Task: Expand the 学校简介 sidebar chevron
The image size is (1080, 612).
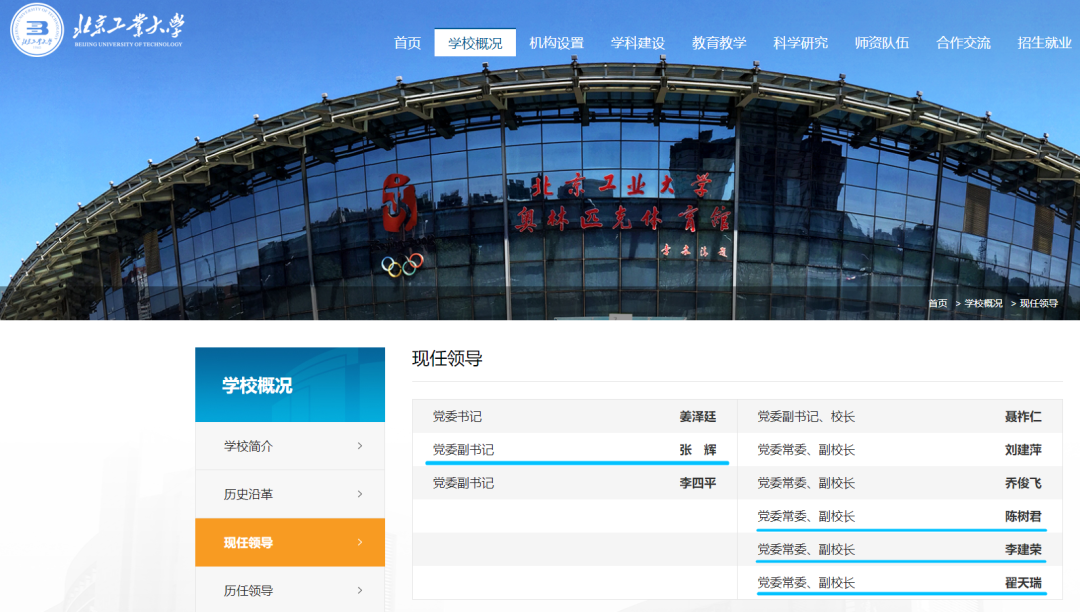Action: coord(360,446)
